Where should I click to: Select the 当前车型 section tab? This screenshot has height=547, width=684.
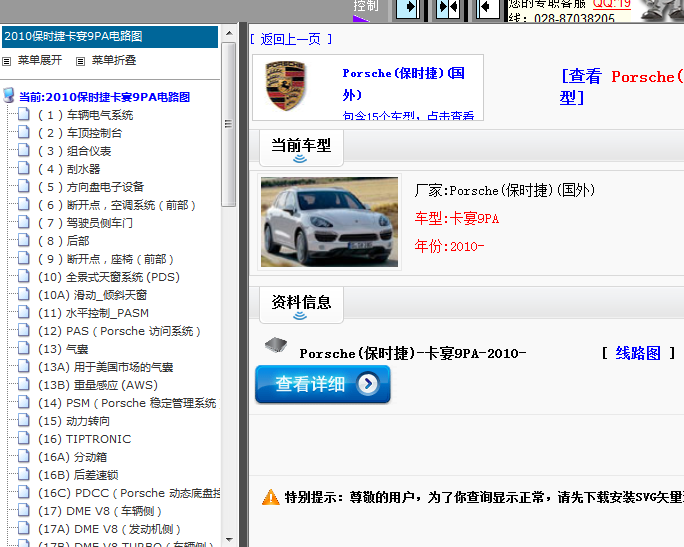pyautogui.click(x=301, y=148)
